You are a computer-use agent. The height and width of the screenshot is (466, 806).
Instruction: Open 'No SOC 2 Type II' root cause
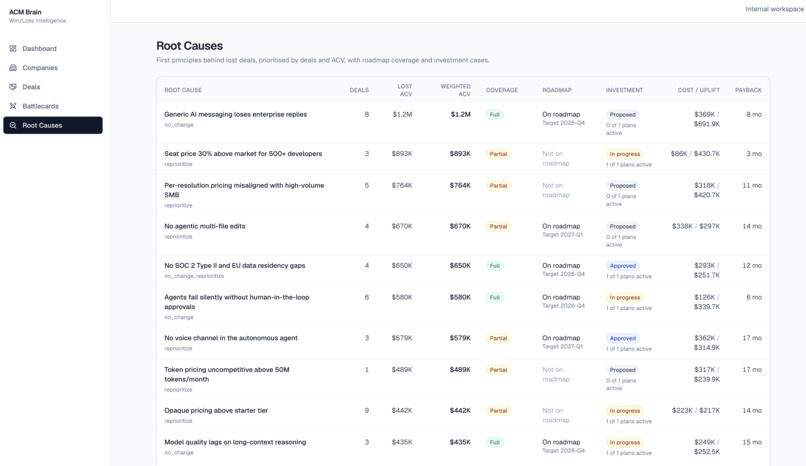(x=463, y=271)
